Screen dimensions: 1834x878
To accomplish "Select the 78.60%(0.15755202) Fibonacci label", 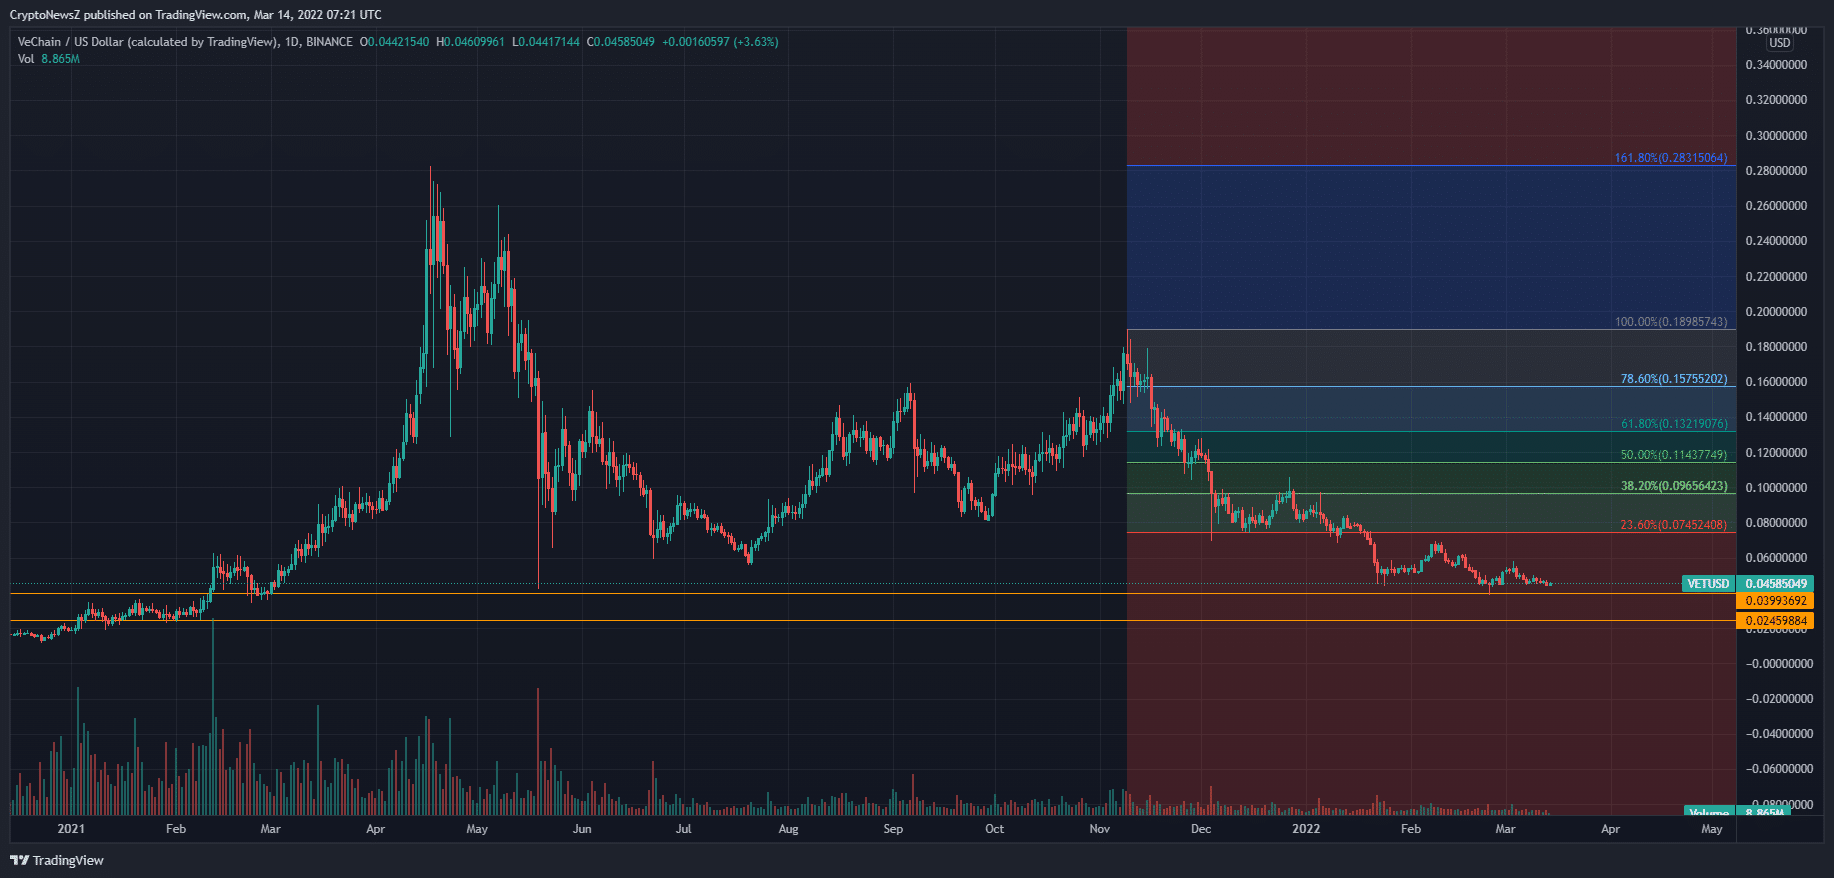I will tap(1674, 379).
